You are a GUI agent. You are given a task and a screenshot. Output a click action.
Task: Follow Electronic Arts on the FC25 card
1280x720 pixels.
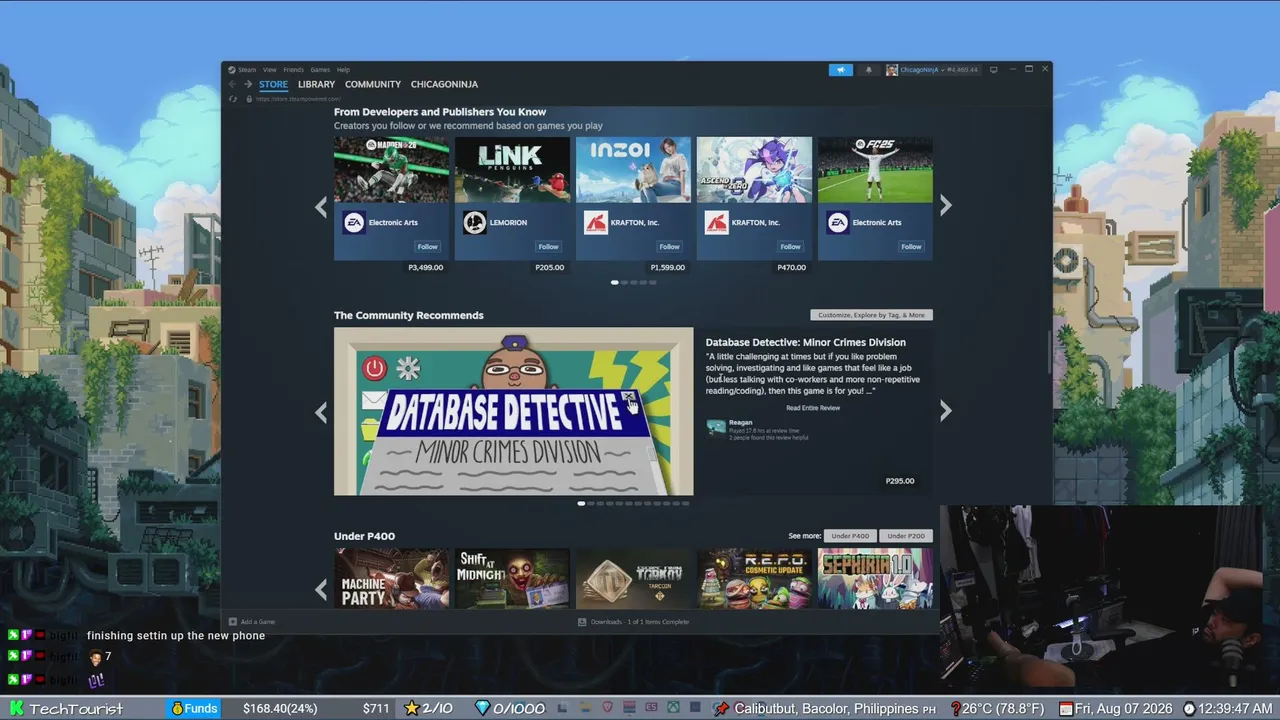pos(911,247)
